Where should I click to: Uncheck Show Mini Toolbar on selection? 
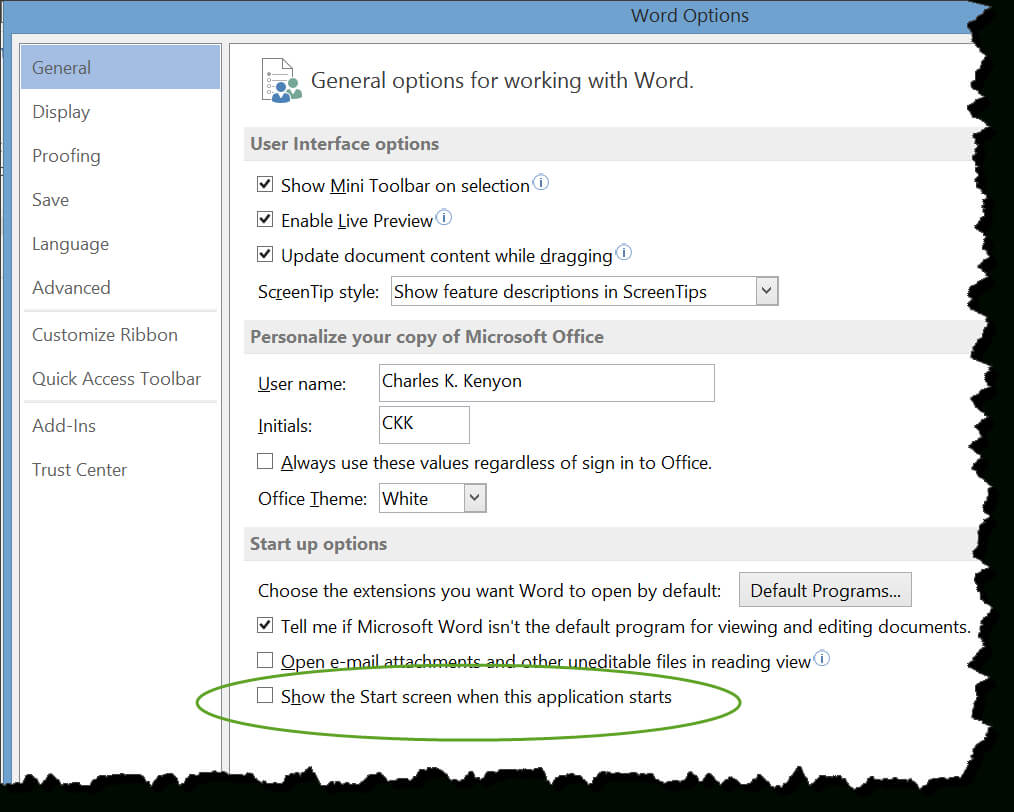click(x=264, y=184)
